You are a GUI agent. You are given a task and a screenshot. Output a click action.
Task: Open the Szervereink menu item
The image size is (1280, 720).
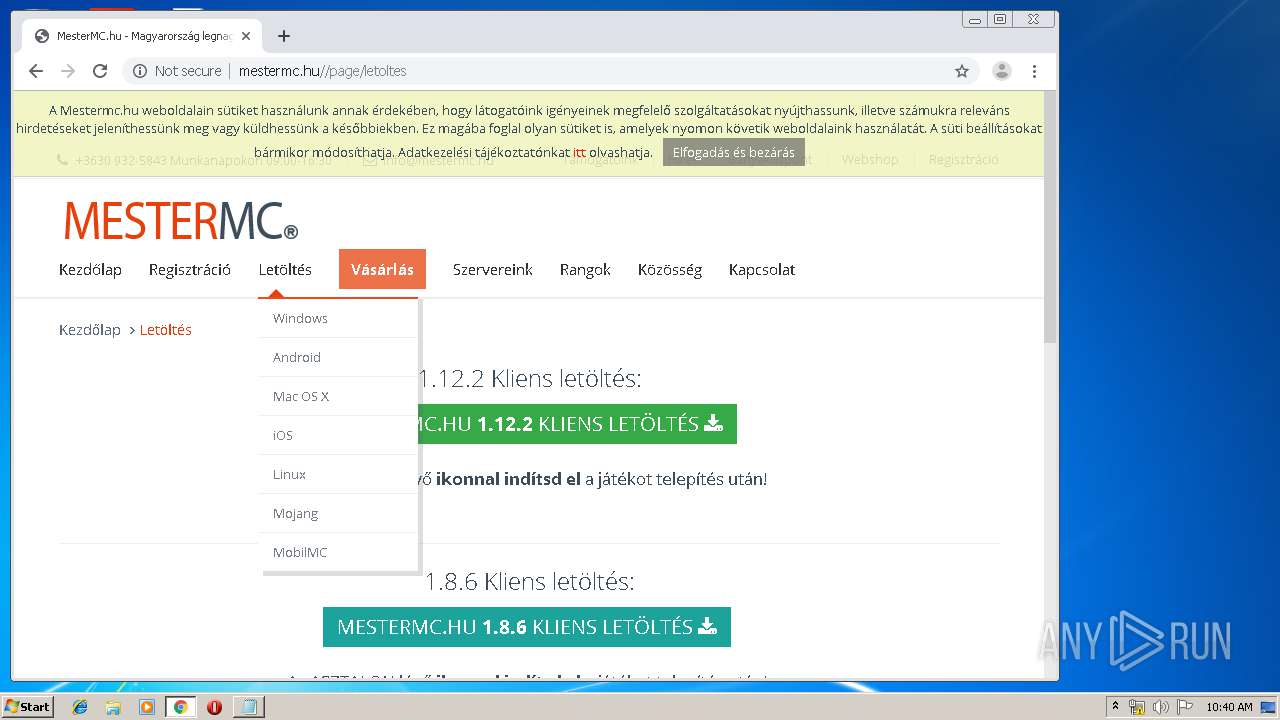tap(493, 270)
